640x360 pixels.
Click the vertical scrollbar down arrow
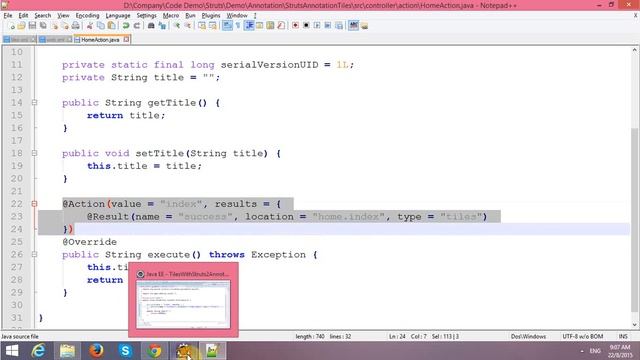point(635,325)
